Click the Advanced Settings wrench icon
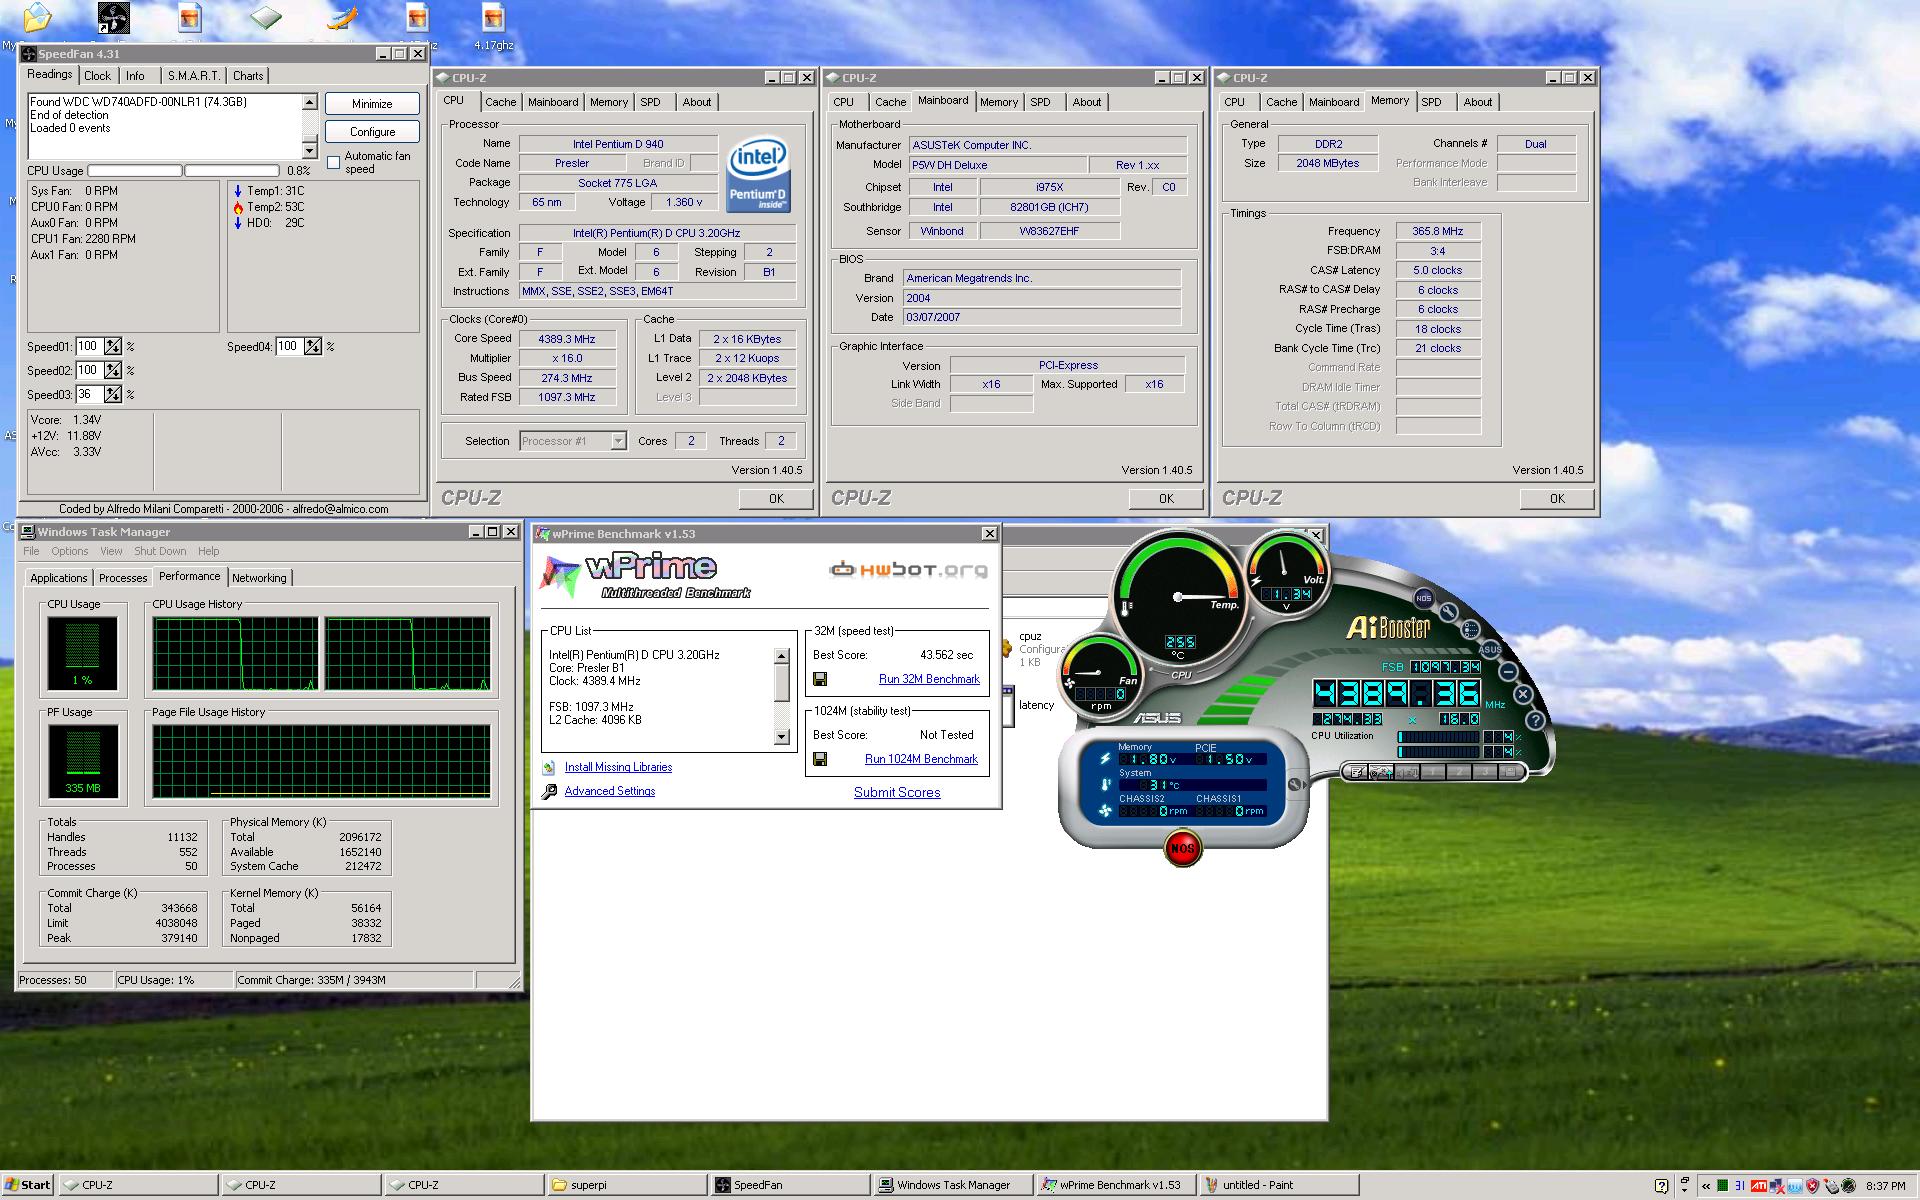Screen dimensions: 1920x1200 pyautogui.click(x=549, y=792)
